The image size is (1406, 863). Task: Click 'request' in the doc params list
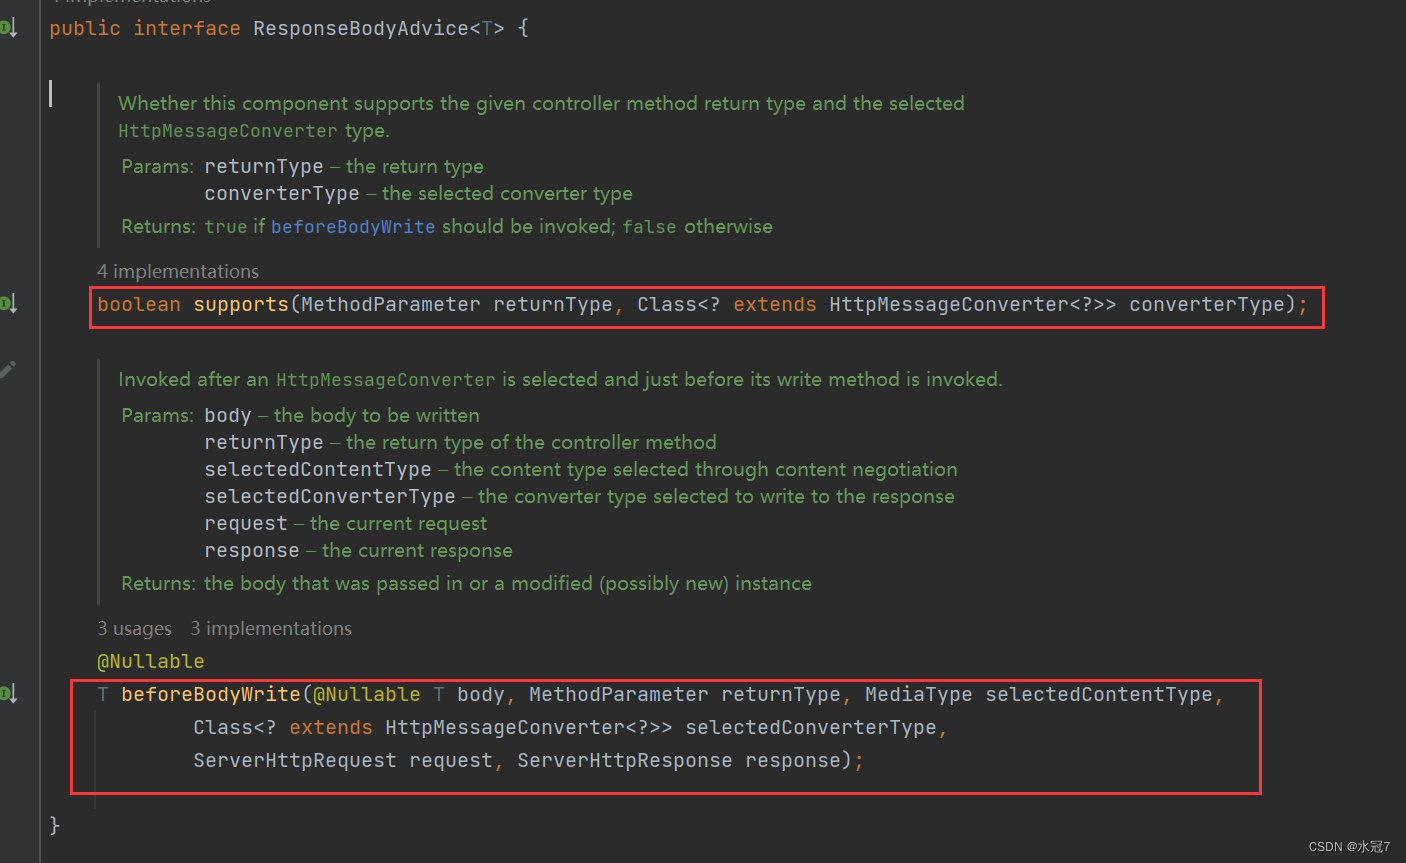[x=246, y=524]
